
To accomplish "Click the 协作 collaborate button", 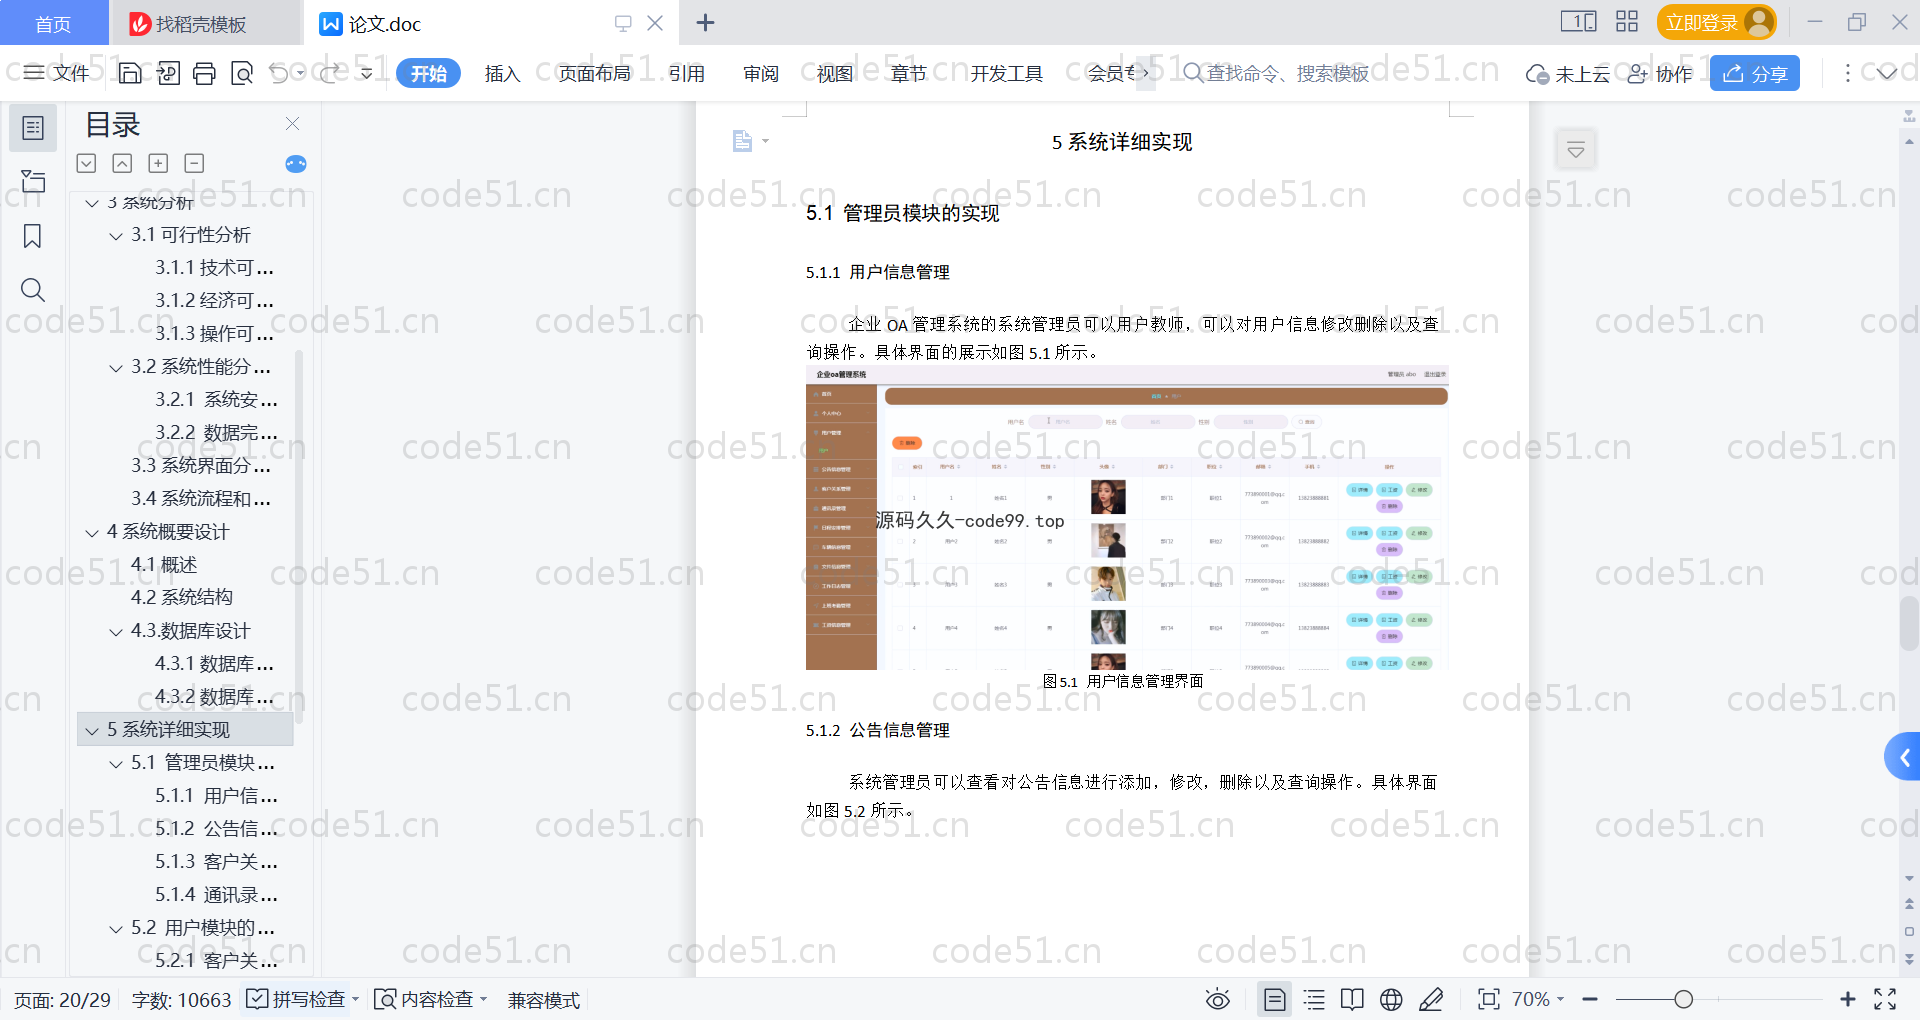I will pos(1660,73).
